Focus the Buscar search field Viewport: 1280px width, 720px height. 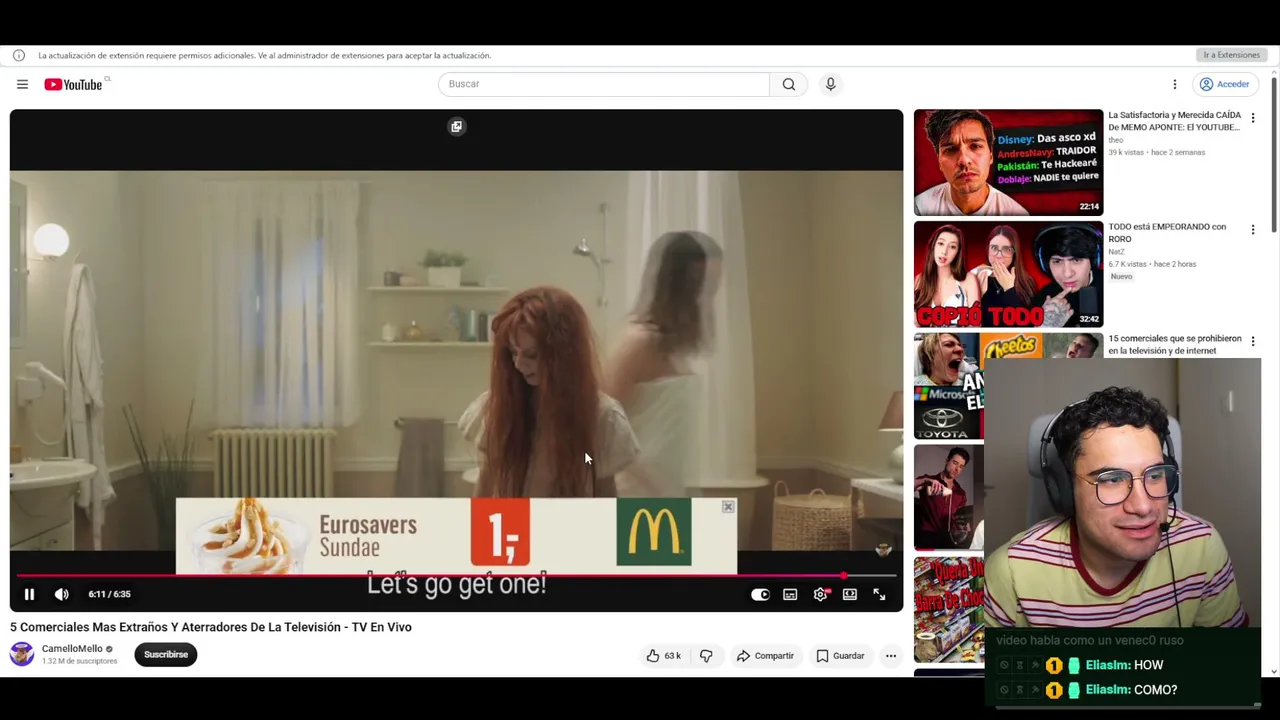click(604, 84)
